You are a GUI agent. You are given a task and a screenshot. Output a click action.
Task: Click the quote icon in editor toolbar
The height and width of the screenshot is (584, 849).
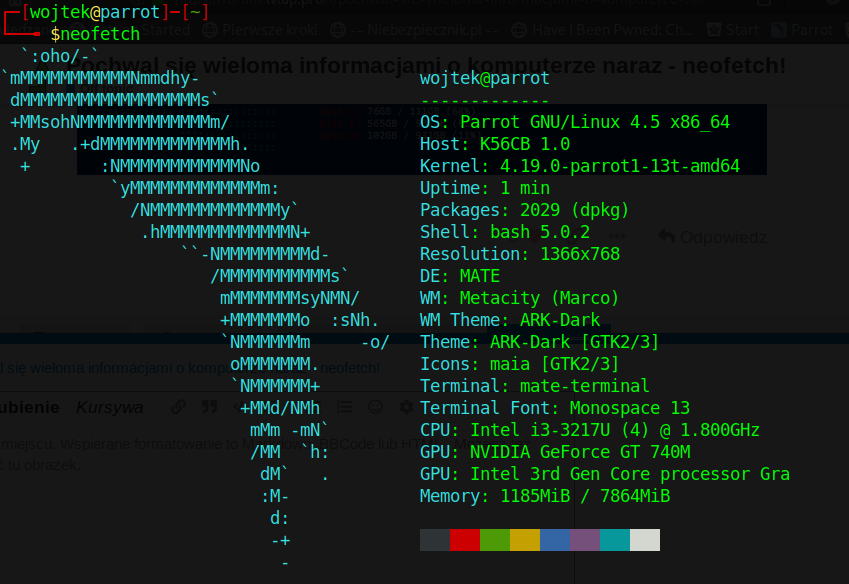(x=209, y=407)
